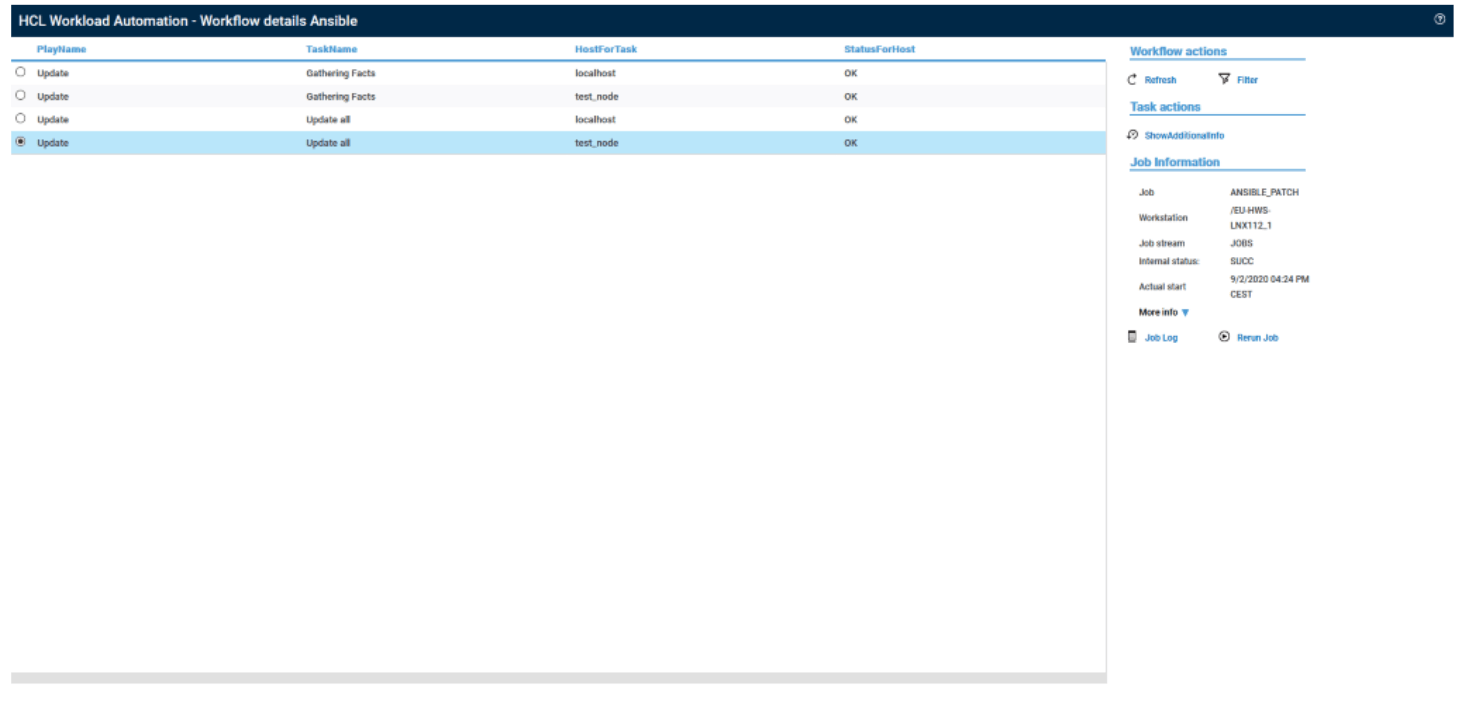The height and width of the screenshot is (718, 1468).
Task: Click the Job Log link text
Action: pos(1161,338)
